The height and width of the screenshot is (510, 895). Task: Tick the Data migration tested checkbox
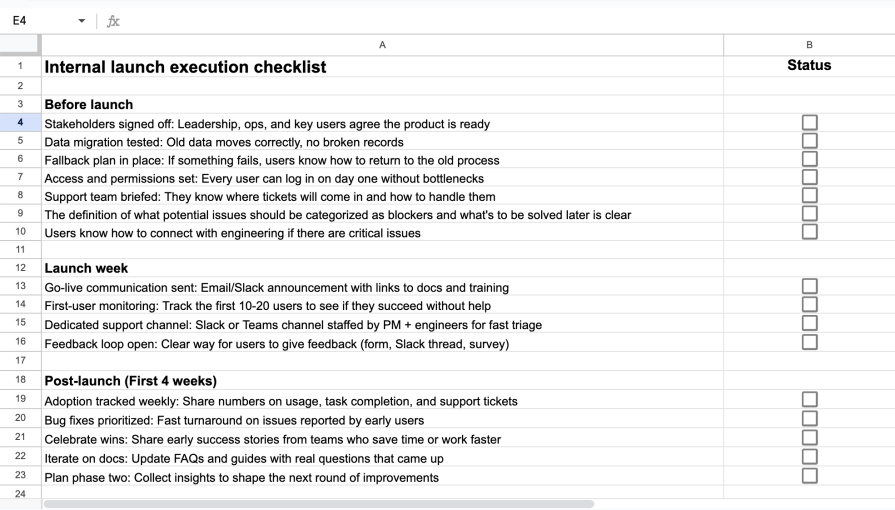(x=810, y=141)
